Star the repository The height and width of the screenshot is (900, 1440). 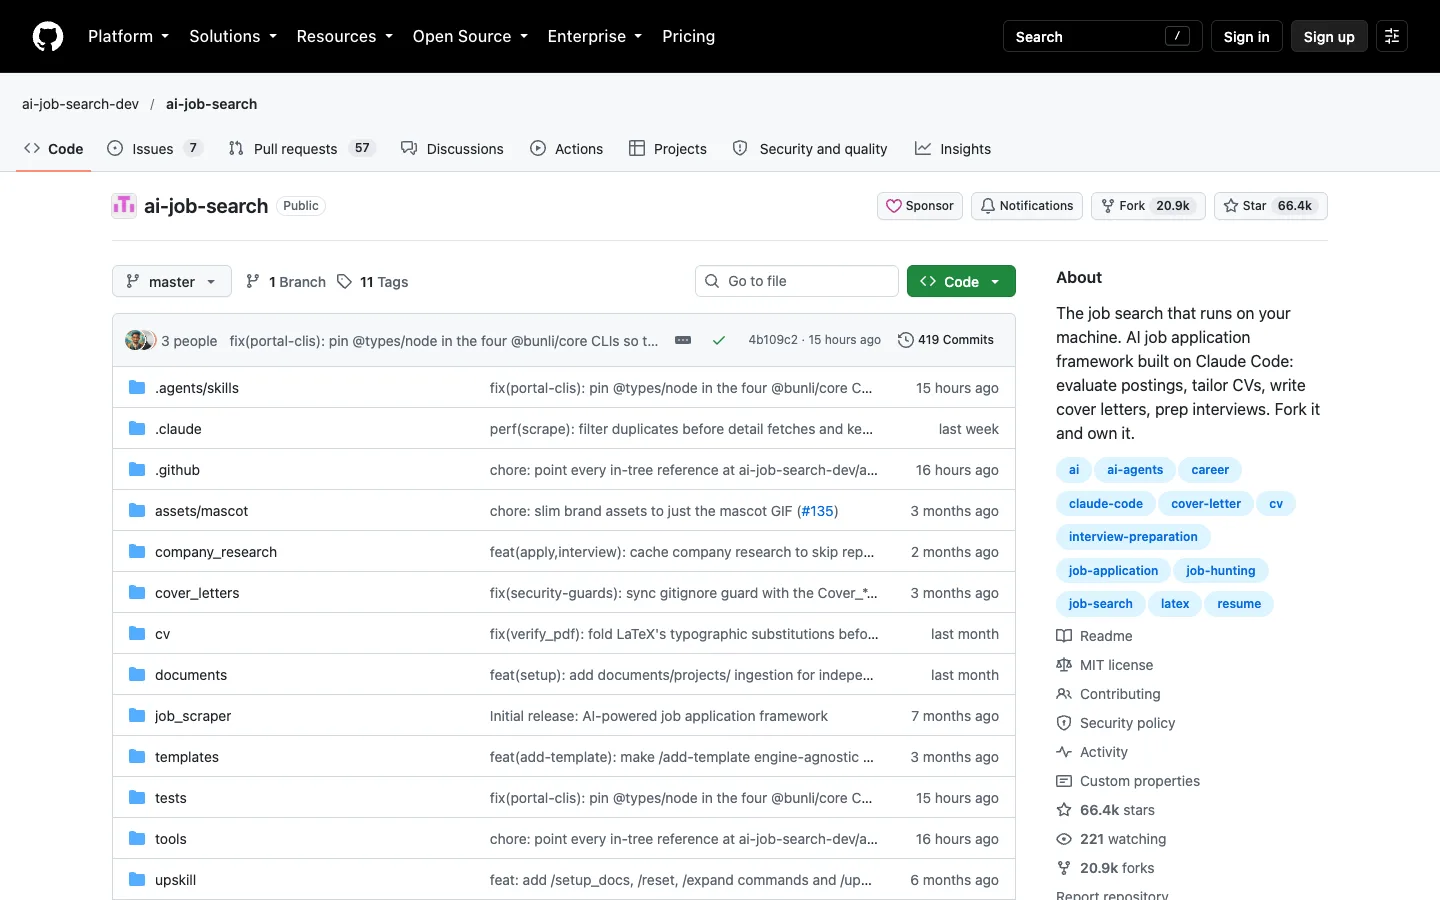(1271, 206)
